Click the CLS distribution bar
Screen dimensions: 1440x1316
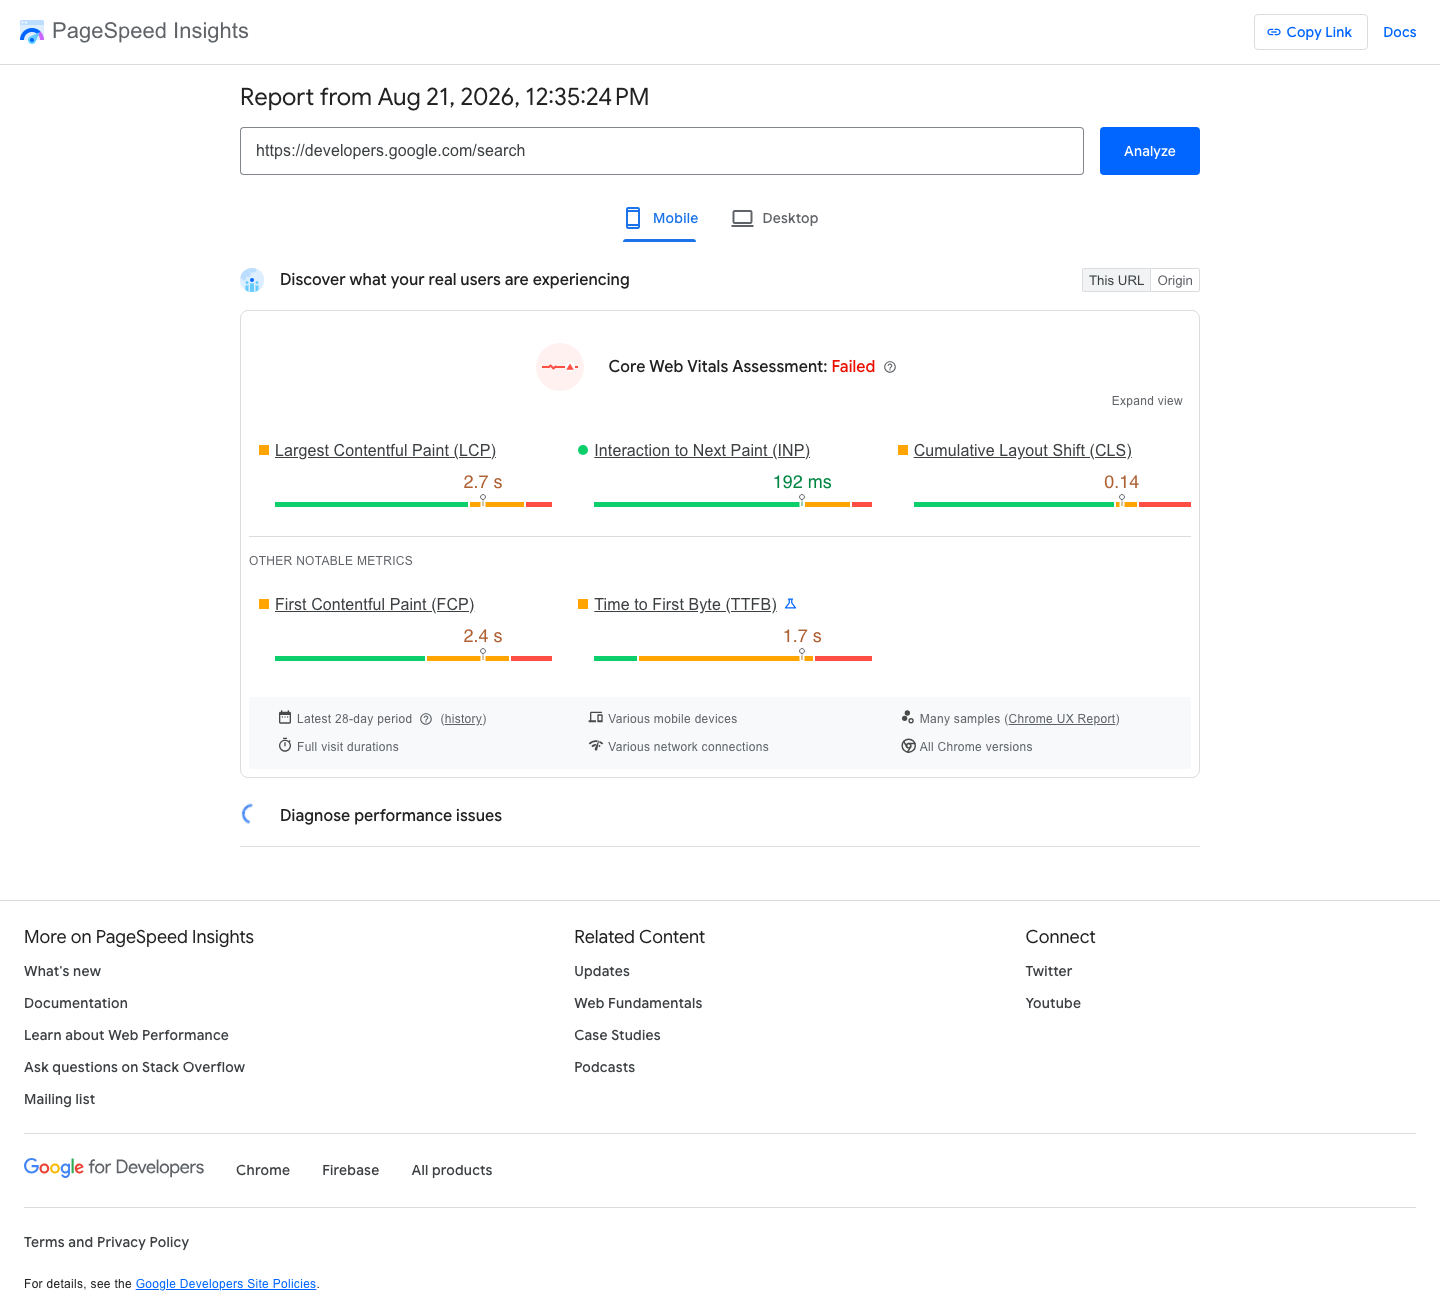click(x=1052, y=504)
